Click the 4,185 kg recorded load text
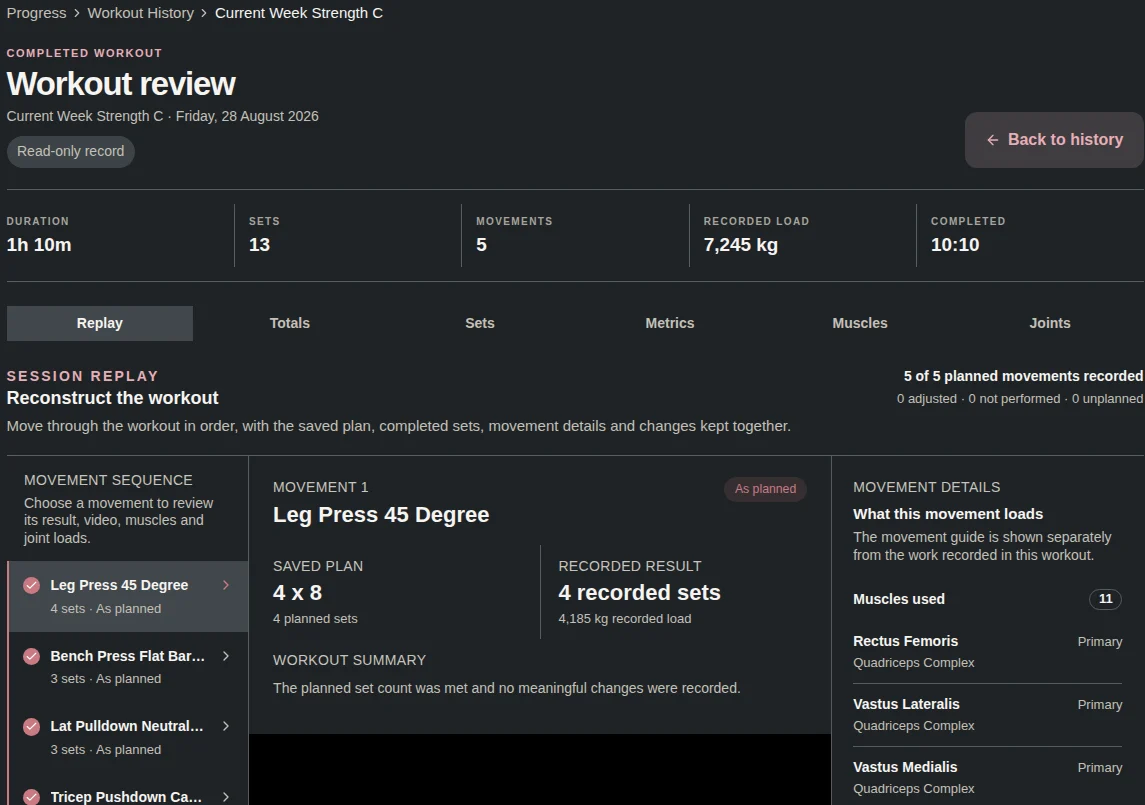The height and width of the screenshot is (805, 1145). tap(624, 619)
